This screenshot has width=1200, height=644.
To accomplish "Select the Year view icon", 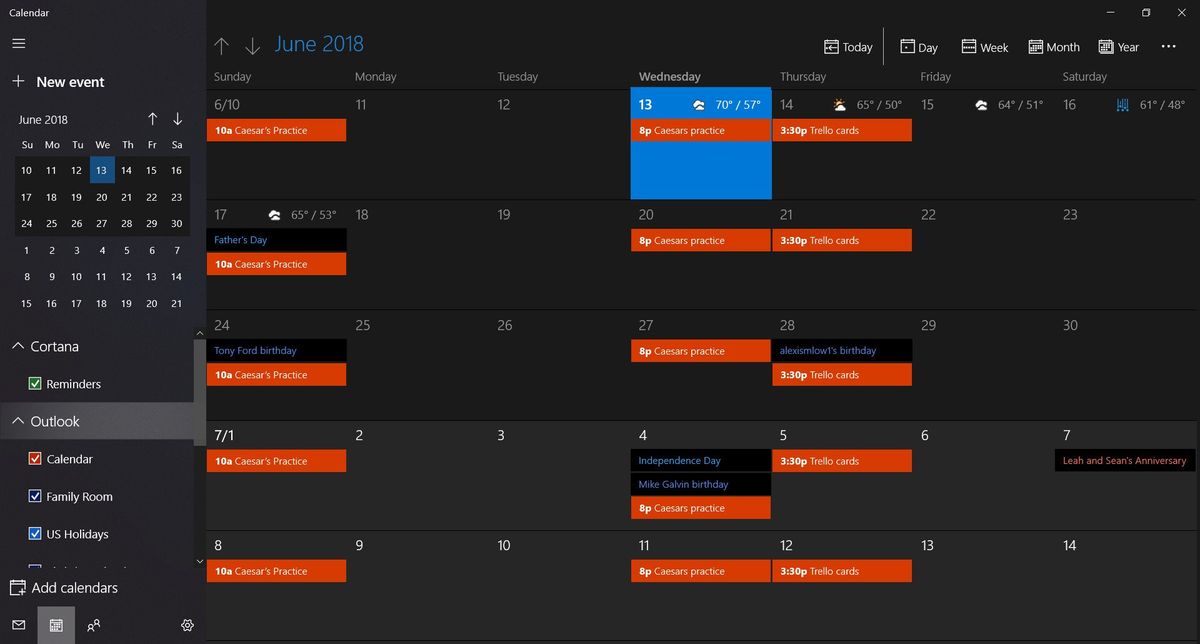I will (1119, 46).
